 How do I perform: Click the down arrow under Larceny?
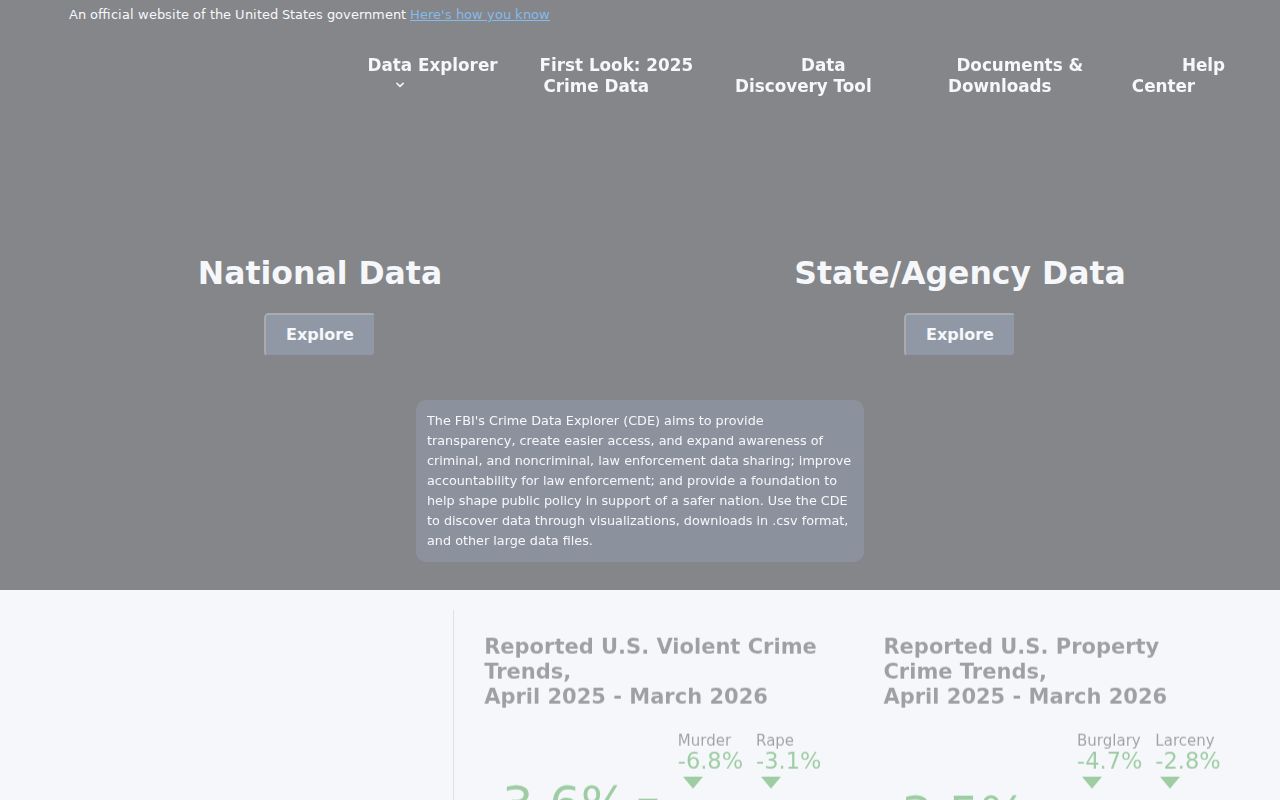pos(1170,783)
